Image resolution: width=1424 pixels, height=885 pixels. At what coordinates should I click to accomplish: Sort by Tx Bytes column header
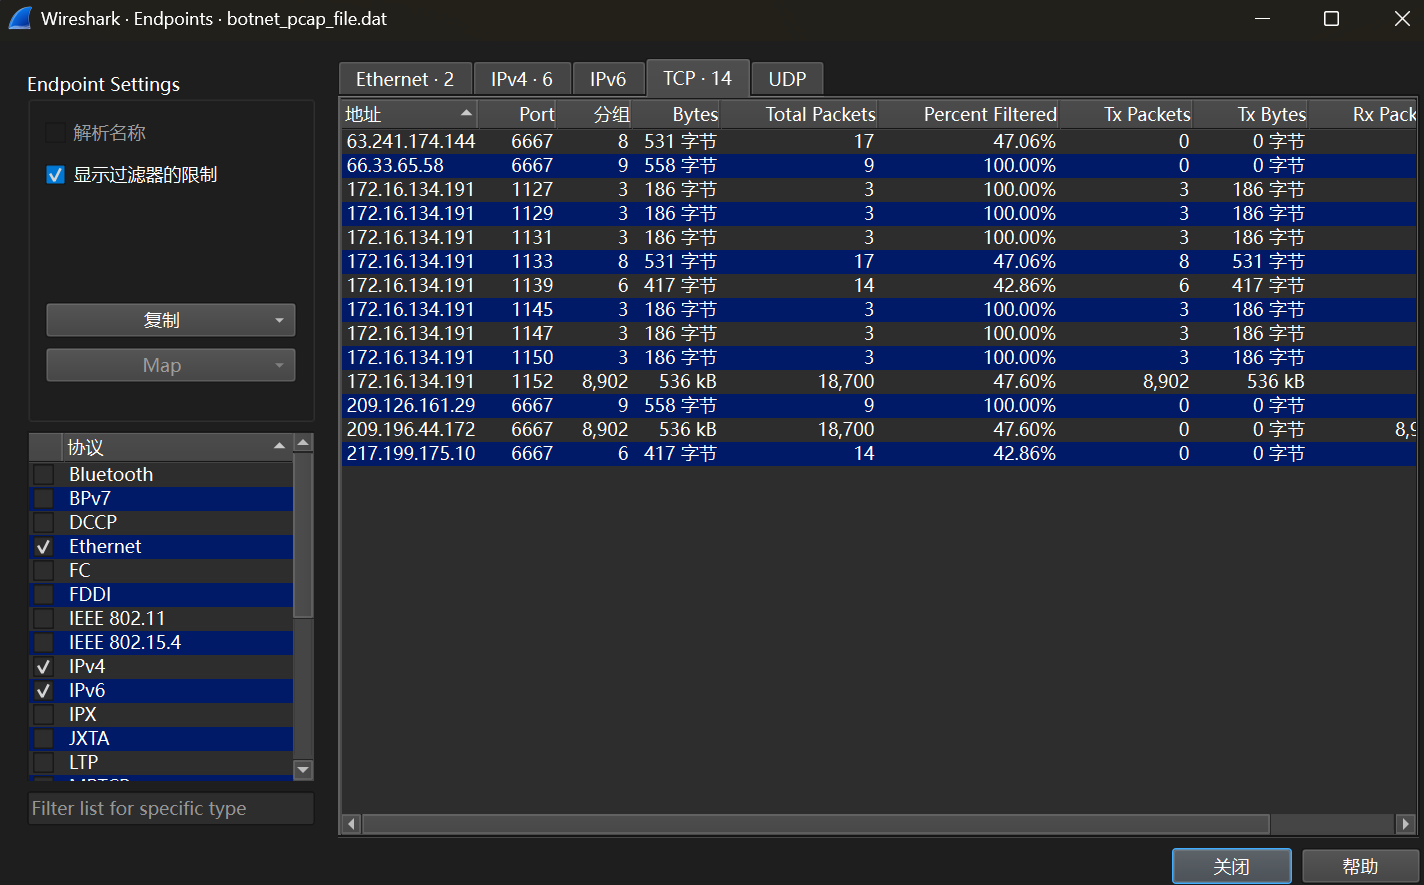[x=1251, y=114]
